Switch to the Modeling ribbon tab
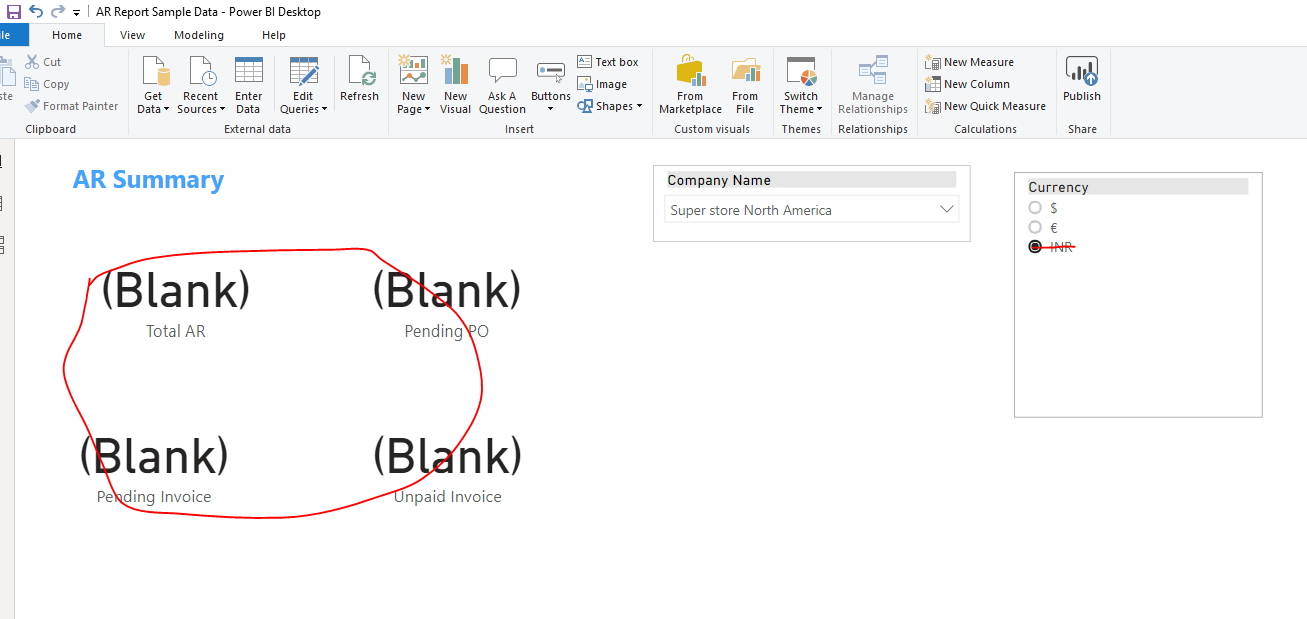1307x619 pixels. pos(199,35)
